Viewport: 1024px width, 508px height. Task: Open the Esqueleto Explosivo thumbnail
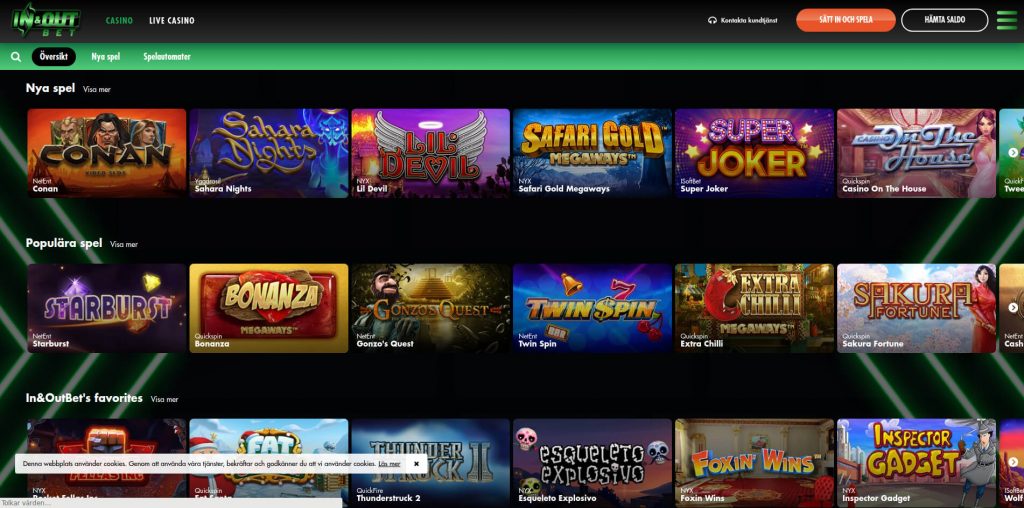click(593, 464)
